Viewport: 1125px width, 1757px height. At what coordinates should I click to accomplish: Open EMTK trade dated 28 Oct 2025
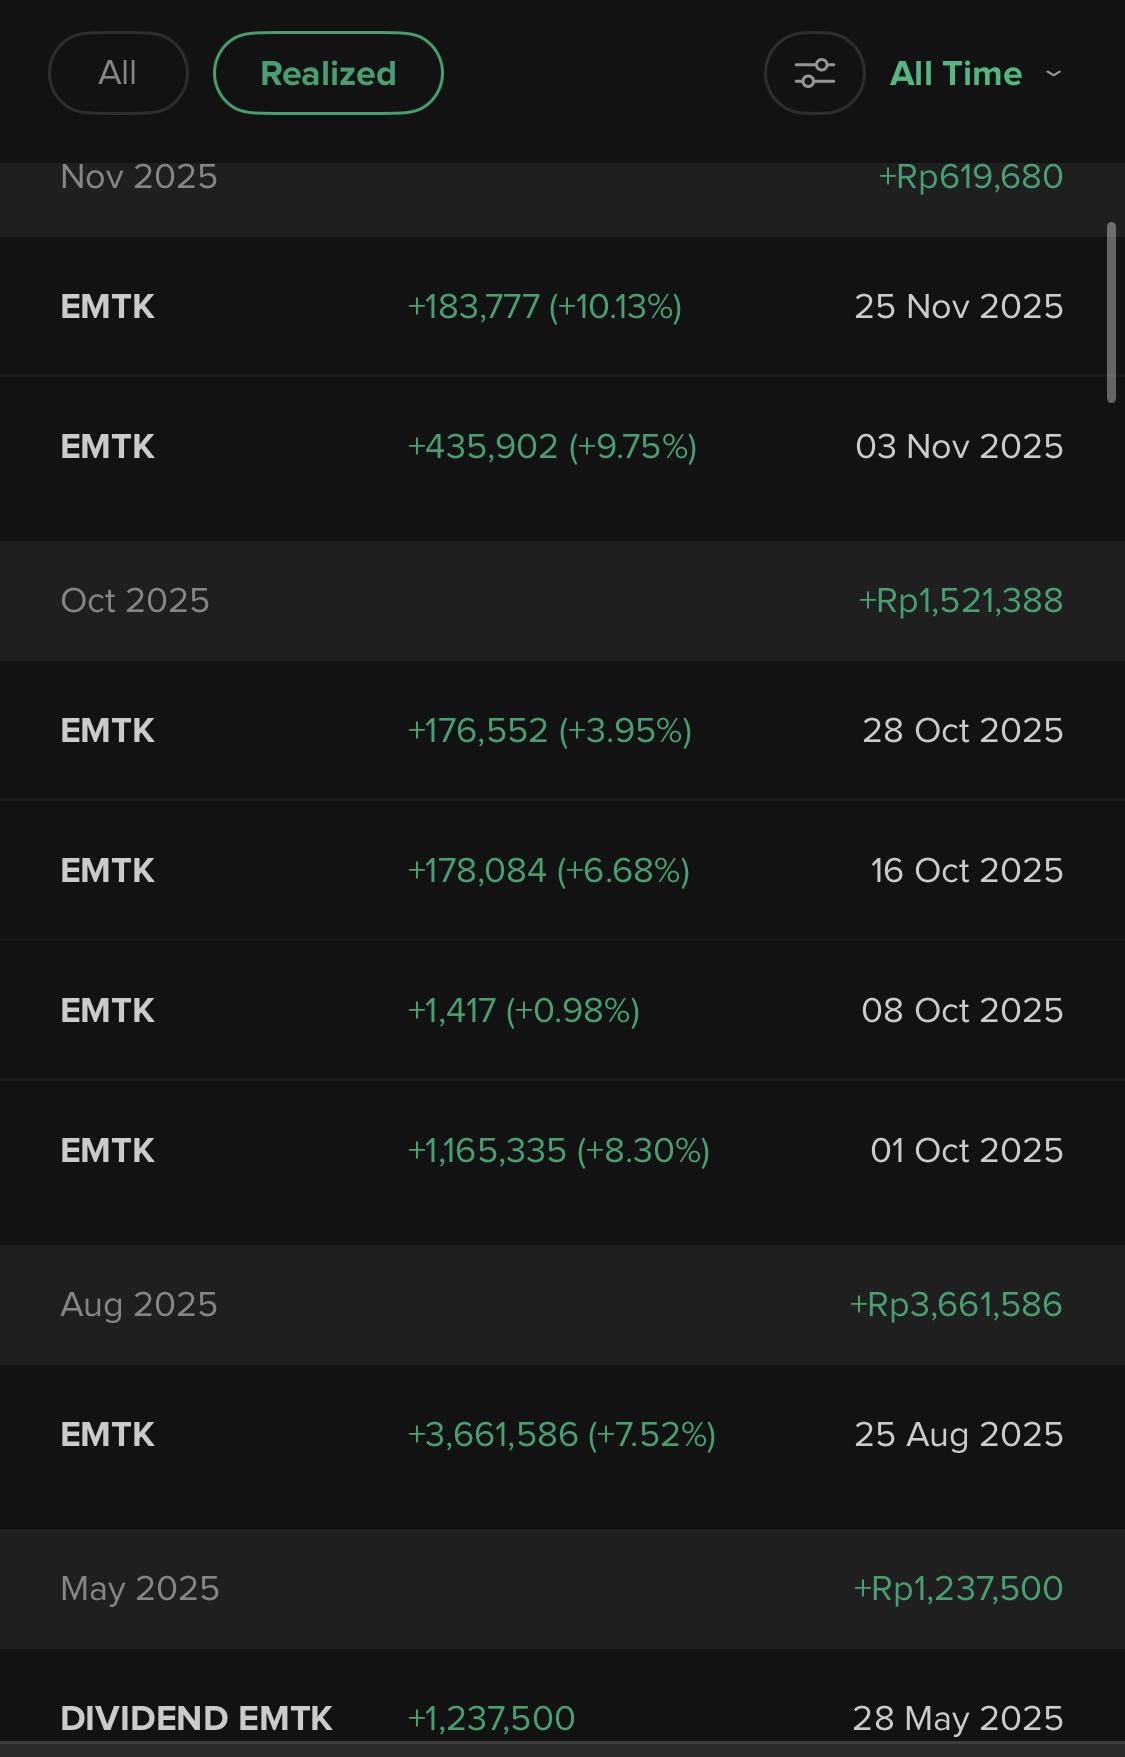click(561, 730)
